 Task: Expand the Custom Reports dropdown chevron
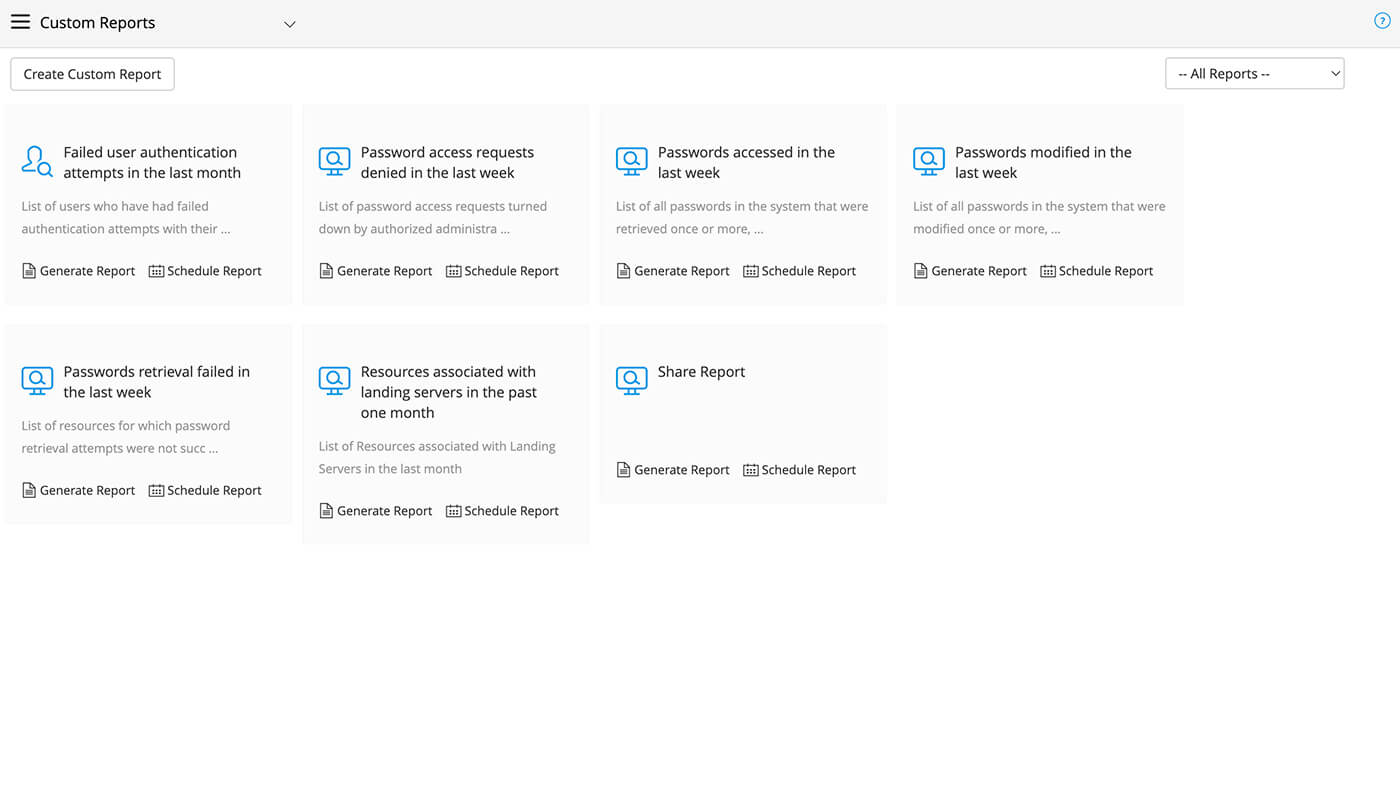tap(290, 24)
